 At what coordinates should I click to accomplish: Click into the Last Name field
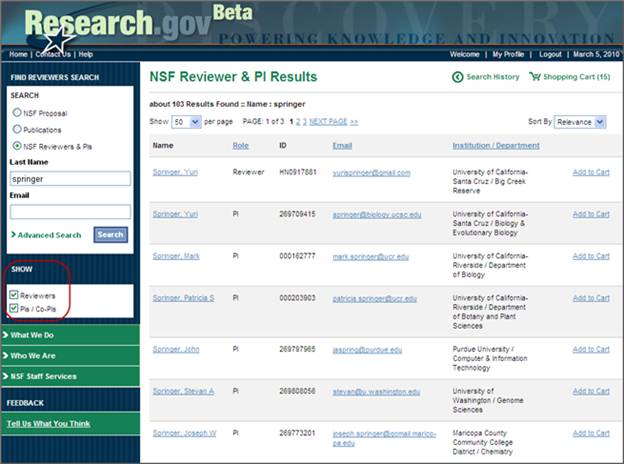pyautogui.click(x=70, y=179)
